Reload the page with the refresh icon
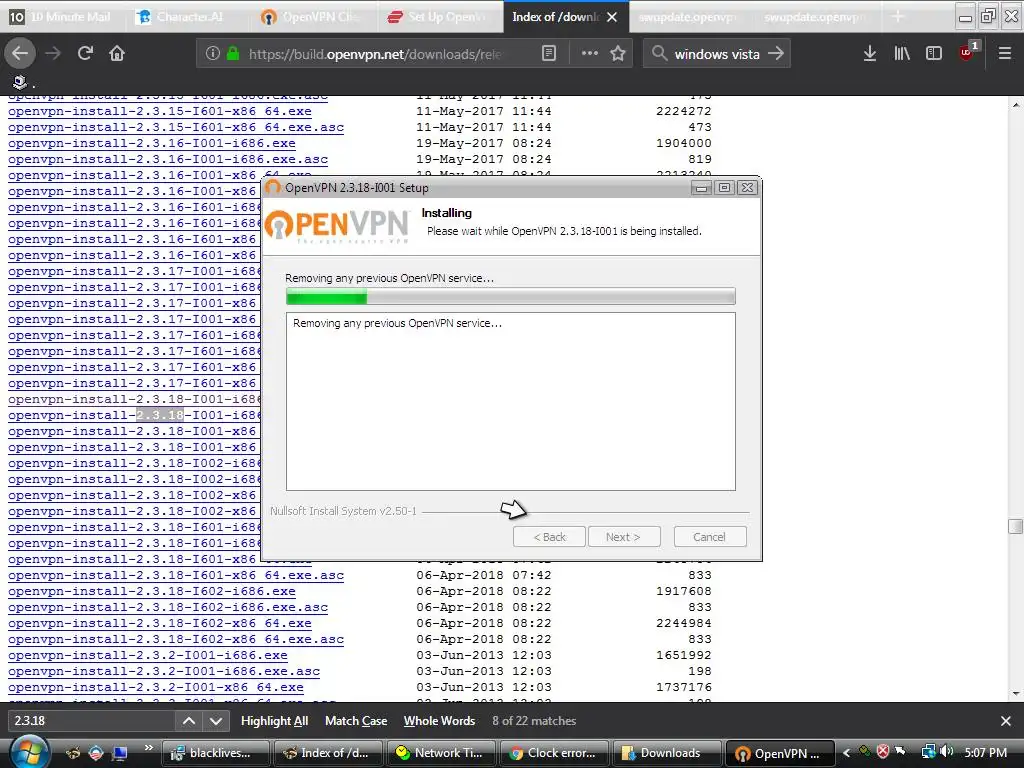 click(x=85, y=53)
